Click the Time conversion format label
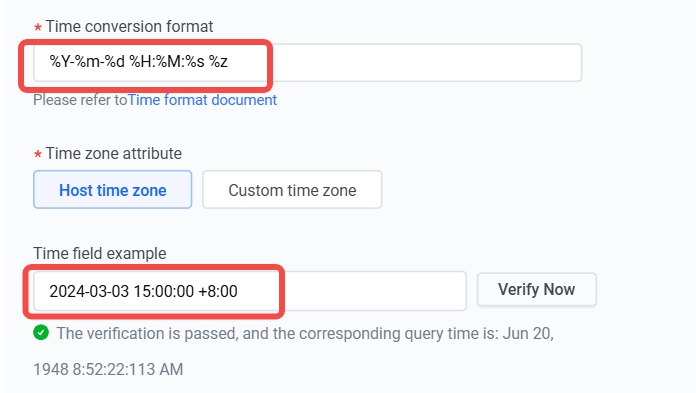The width and height of the screenshot is (696, 393). (x=129, y=27)
